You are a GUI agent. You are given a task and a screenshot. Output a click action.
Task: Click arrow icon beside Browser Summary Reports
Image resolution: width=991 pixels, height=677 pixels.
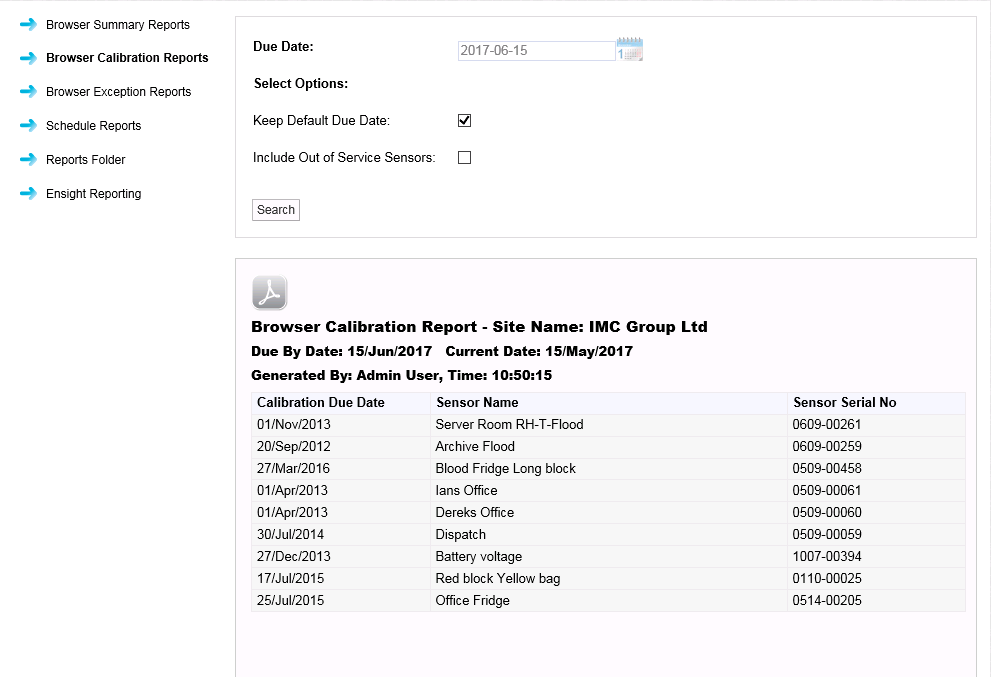pos(28,24)
